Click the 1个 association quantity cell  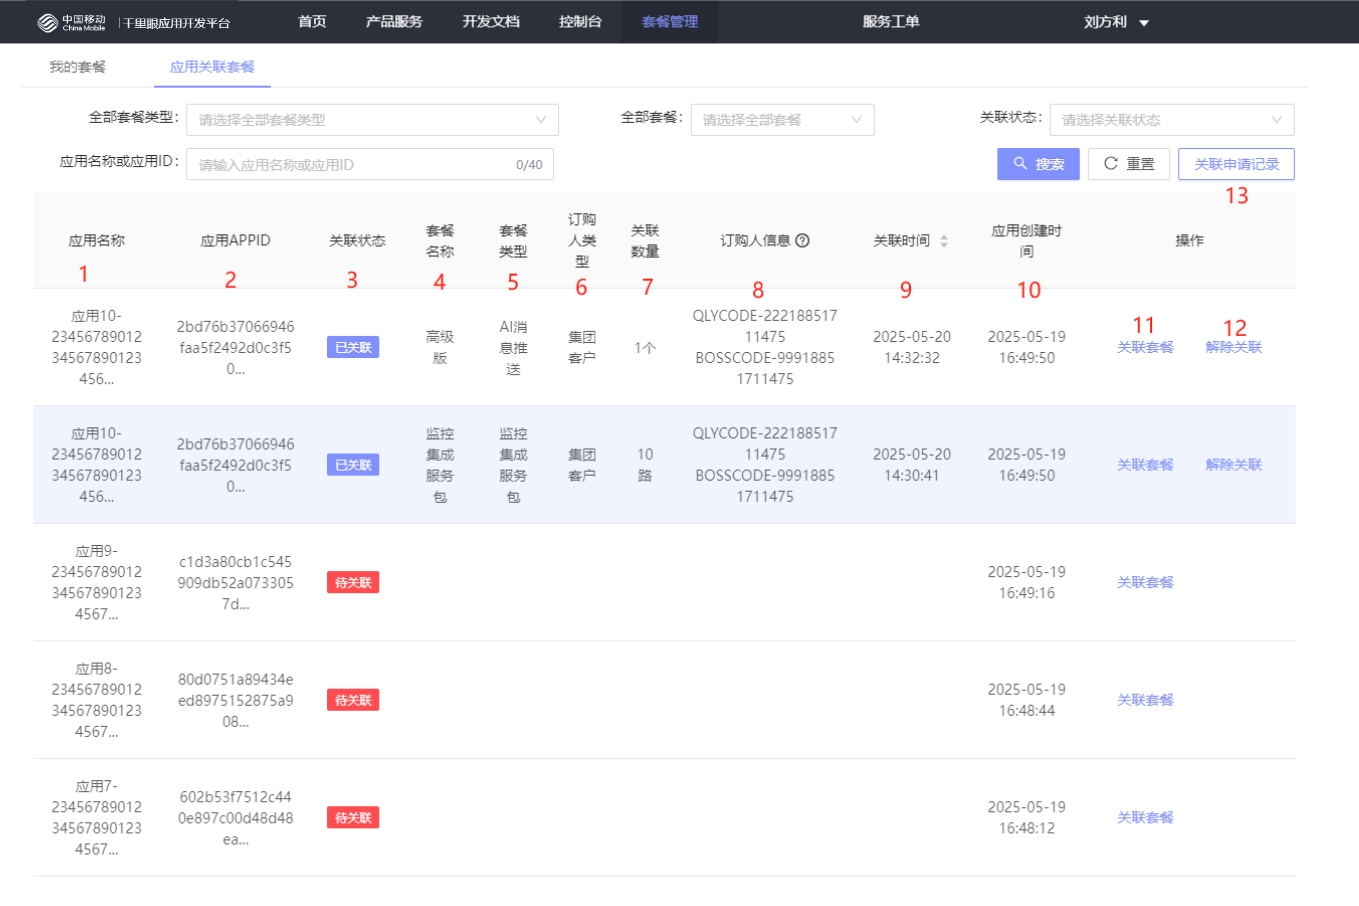[x=645, y=348]
